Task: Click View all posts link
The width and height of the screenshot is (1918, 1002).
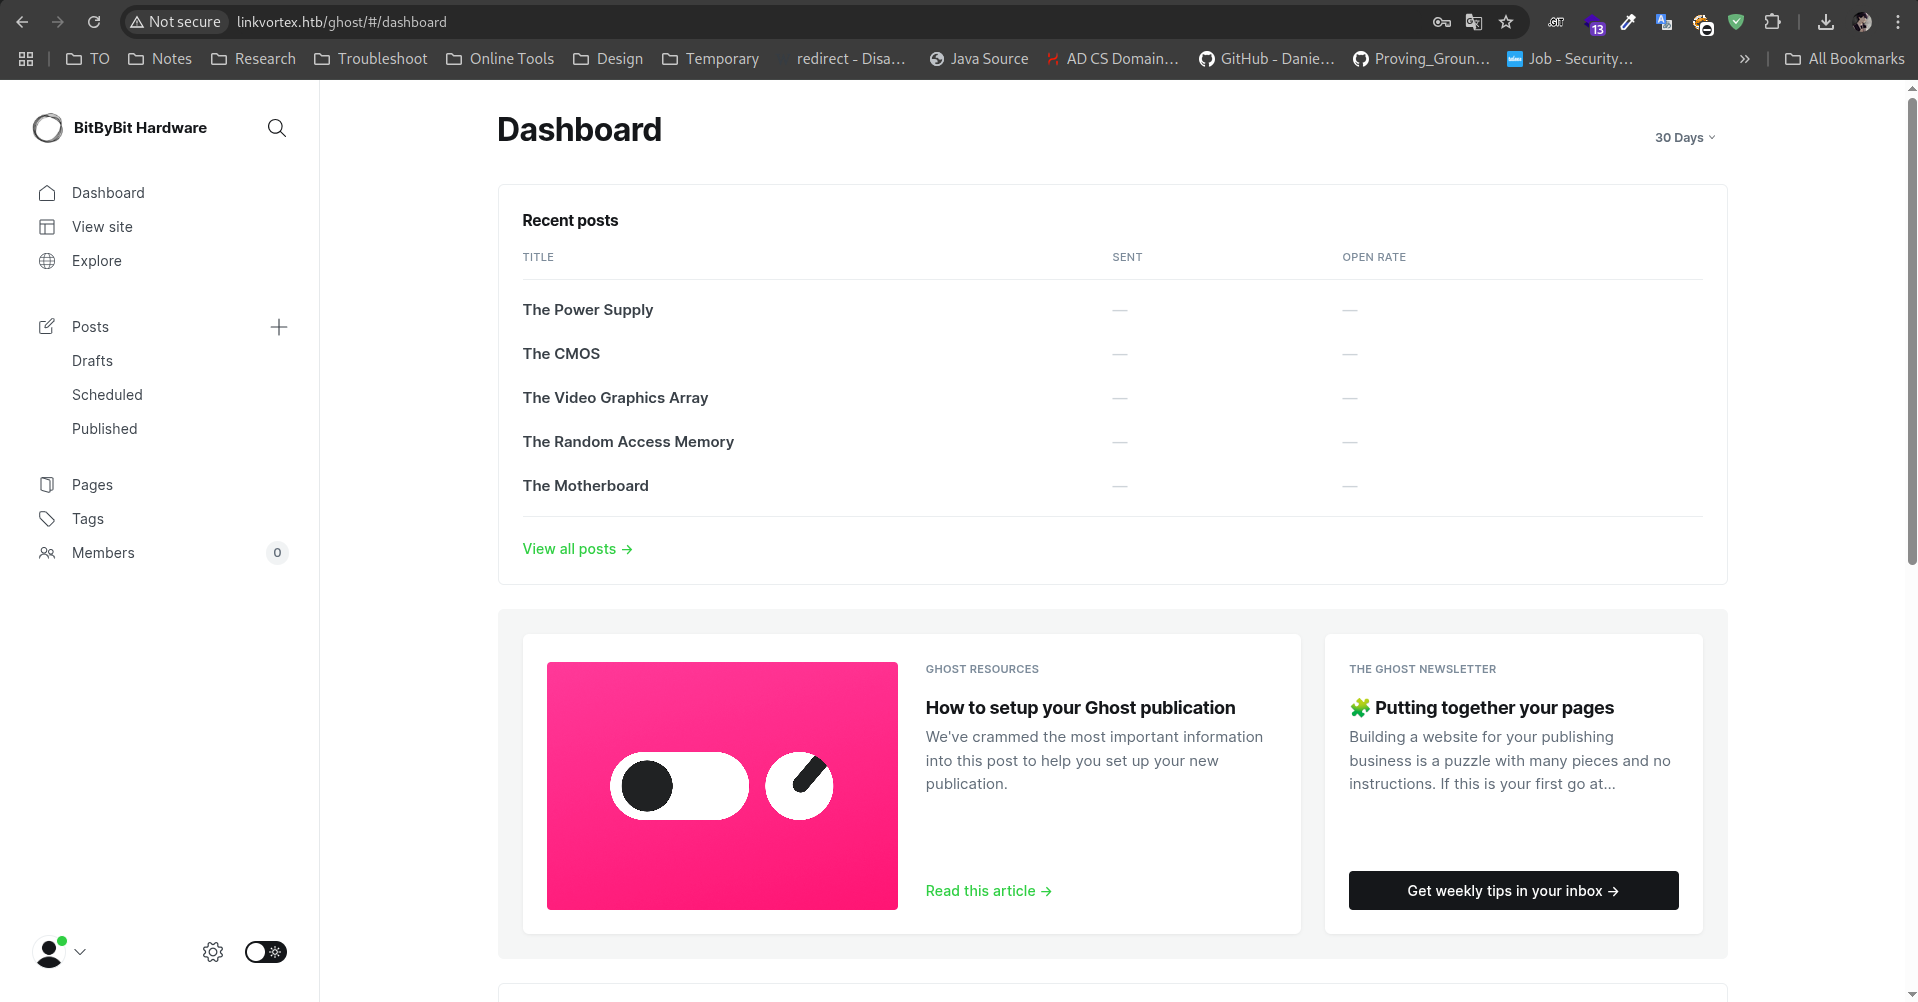Action: pyautogui.click(x=577, y=549)
